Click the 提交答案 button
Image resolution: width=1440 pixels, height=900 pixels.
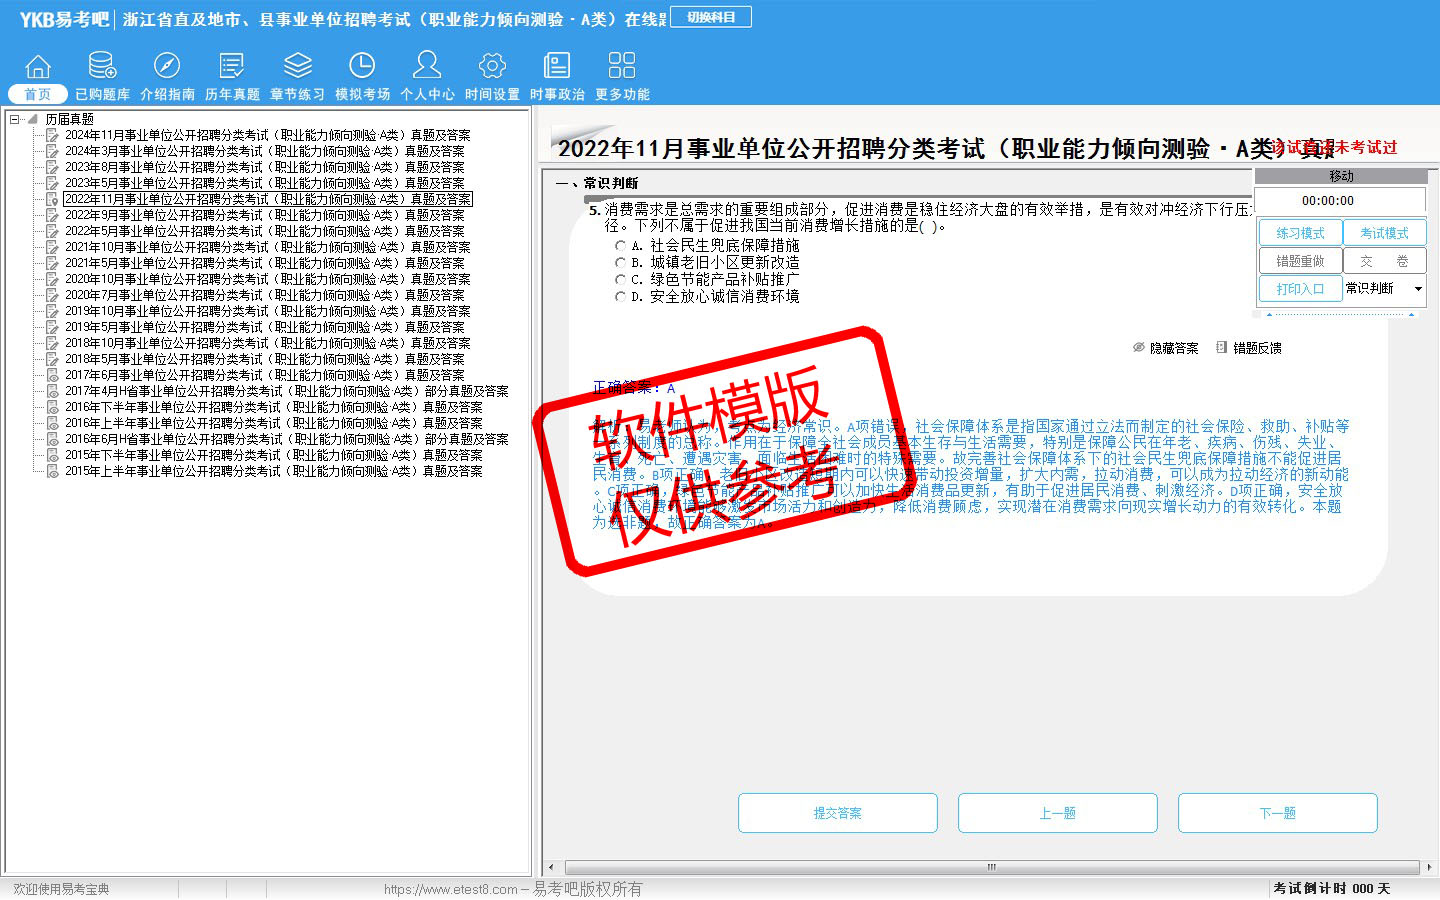pos(837,813)
